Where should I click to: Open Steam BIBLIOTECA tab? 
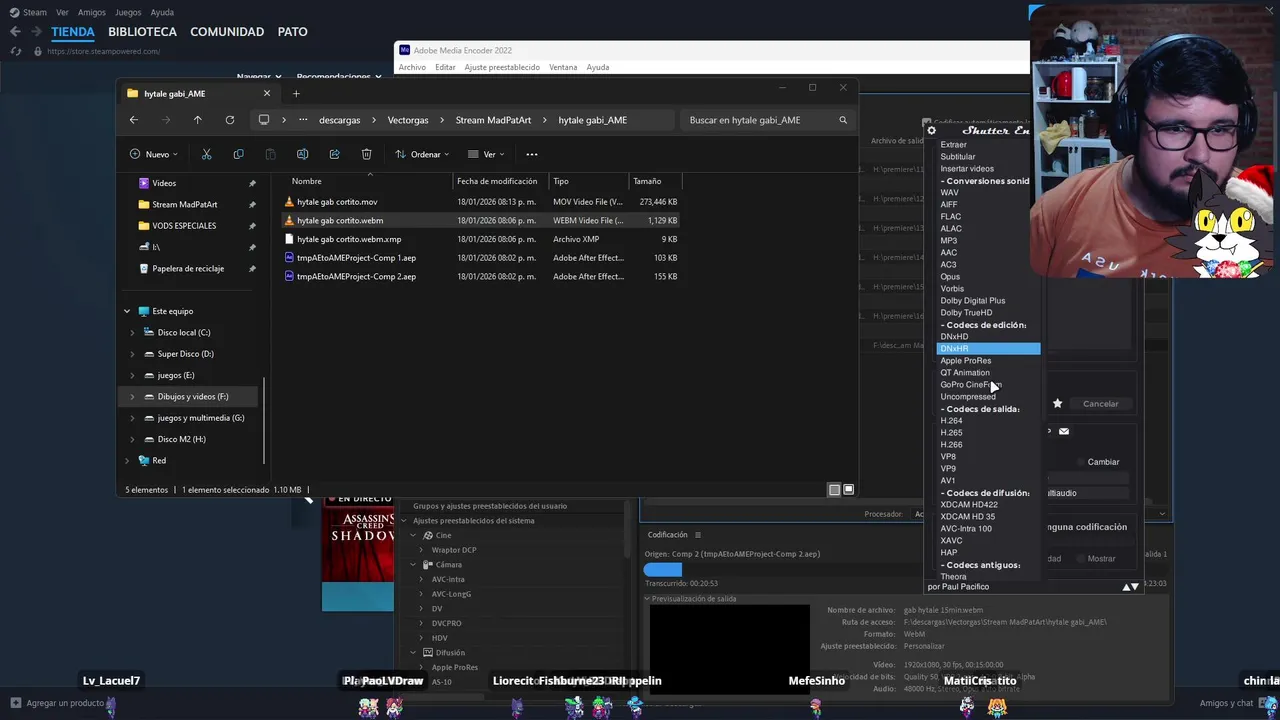pyautogui.click(x=142, y=32)
